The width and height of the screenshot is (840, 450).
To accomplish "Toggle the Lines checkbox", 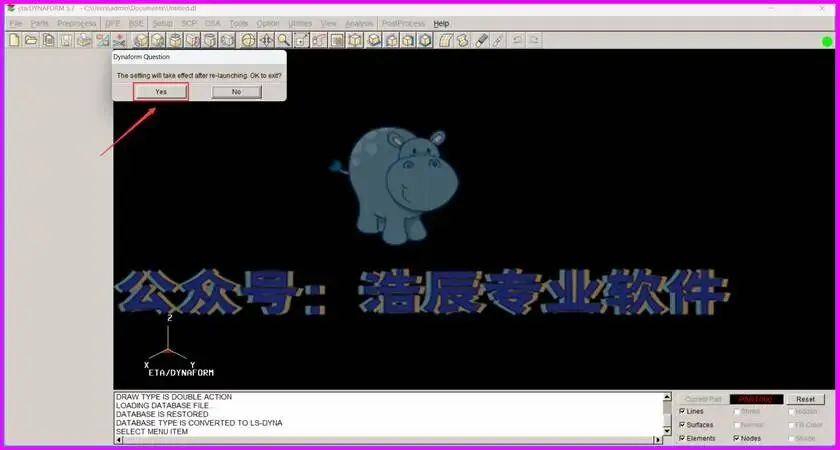I will point(682,411).
